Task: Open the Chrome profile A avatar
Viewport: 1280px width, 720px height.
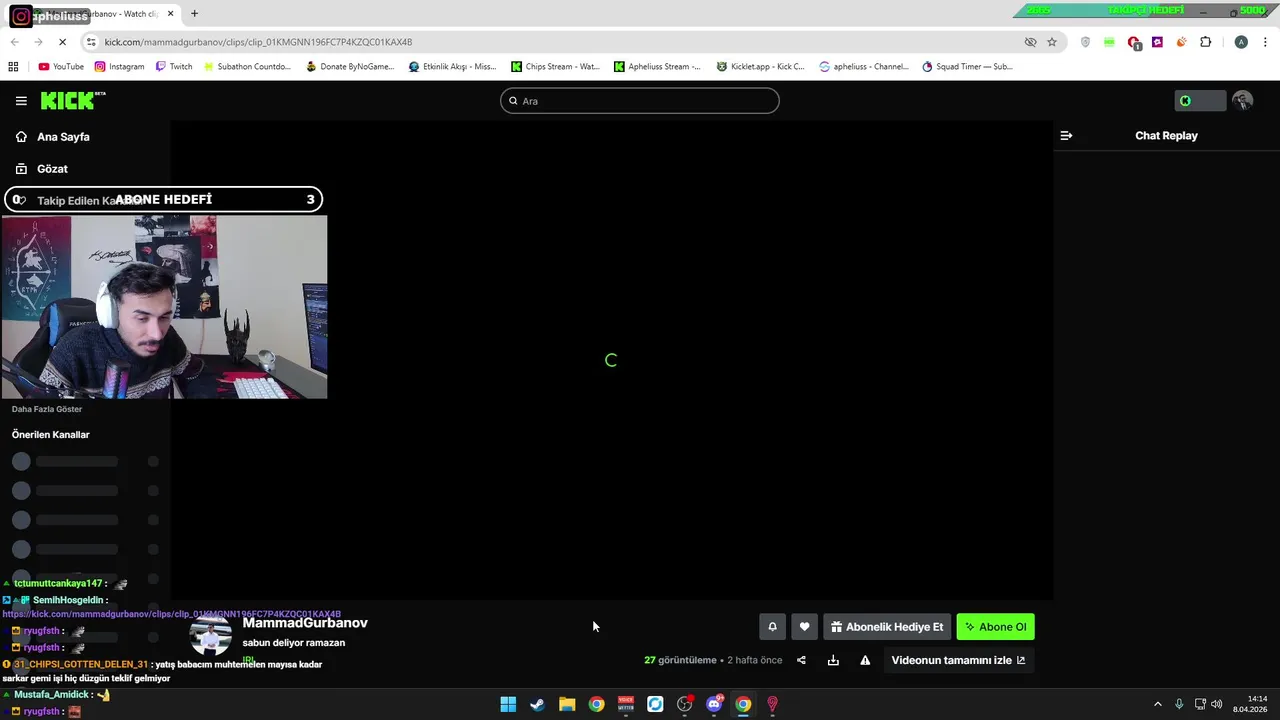Action: pyautogui.click(x=1241, y=42)
